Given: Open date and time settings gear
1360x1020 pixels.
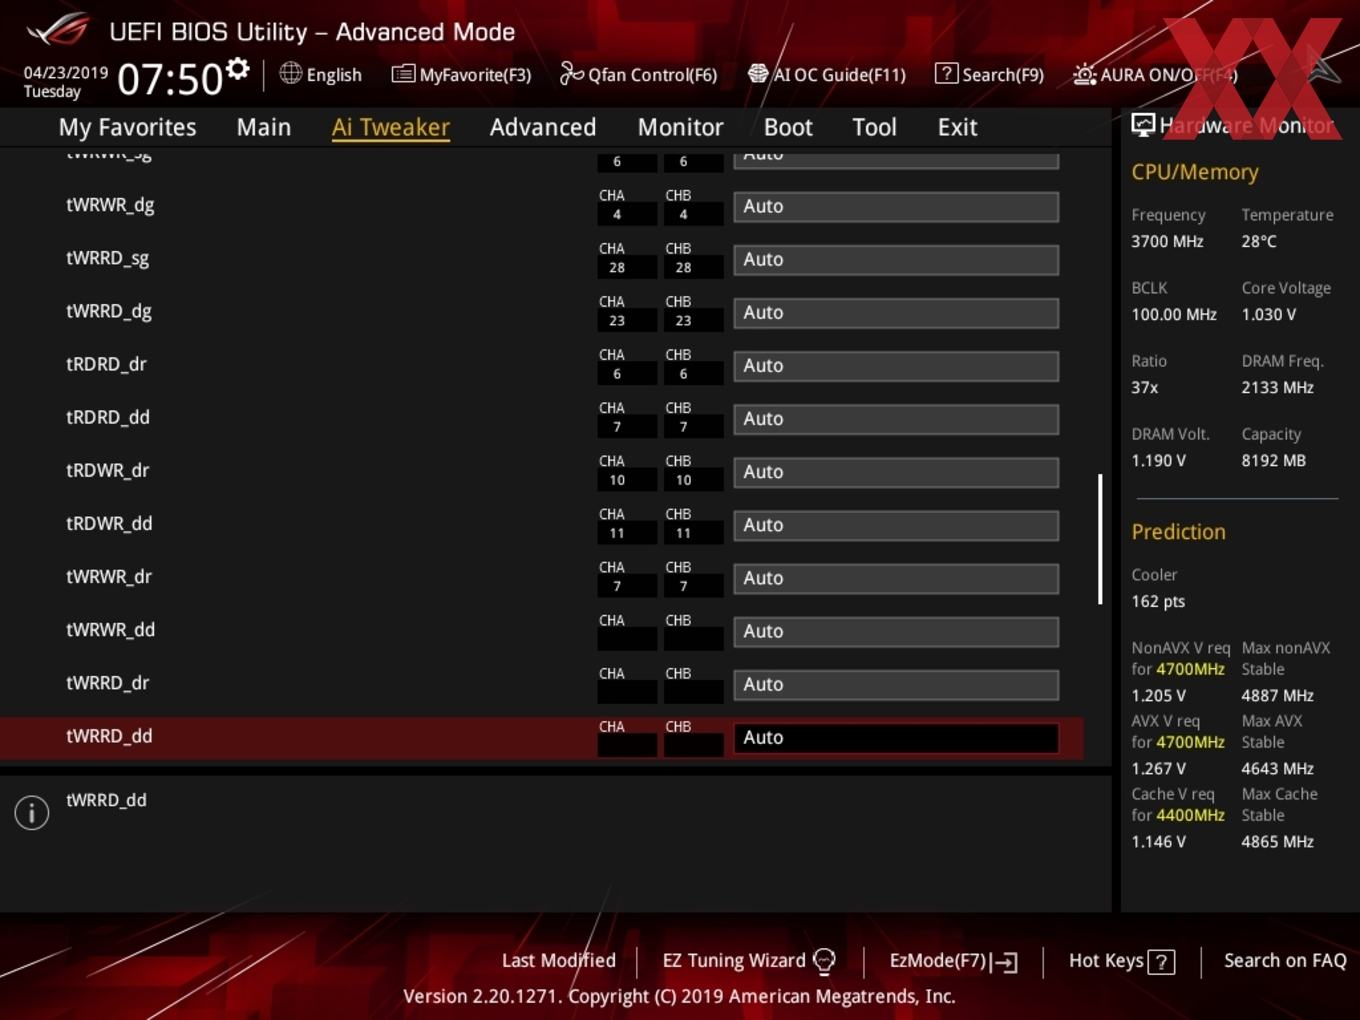Looking at the screenshot, I should pyautogui.click(x=237, y=69).
